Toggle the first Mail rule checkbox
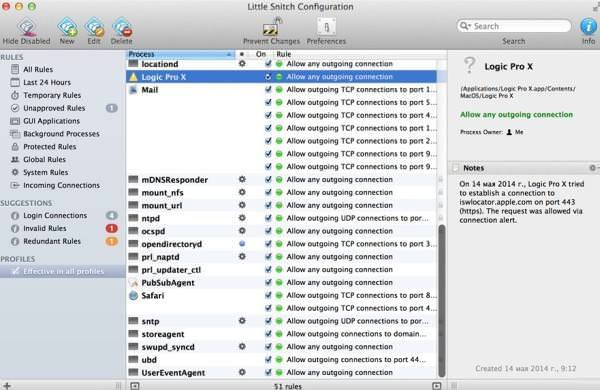 pyautogui.click(x=268, y=90)
